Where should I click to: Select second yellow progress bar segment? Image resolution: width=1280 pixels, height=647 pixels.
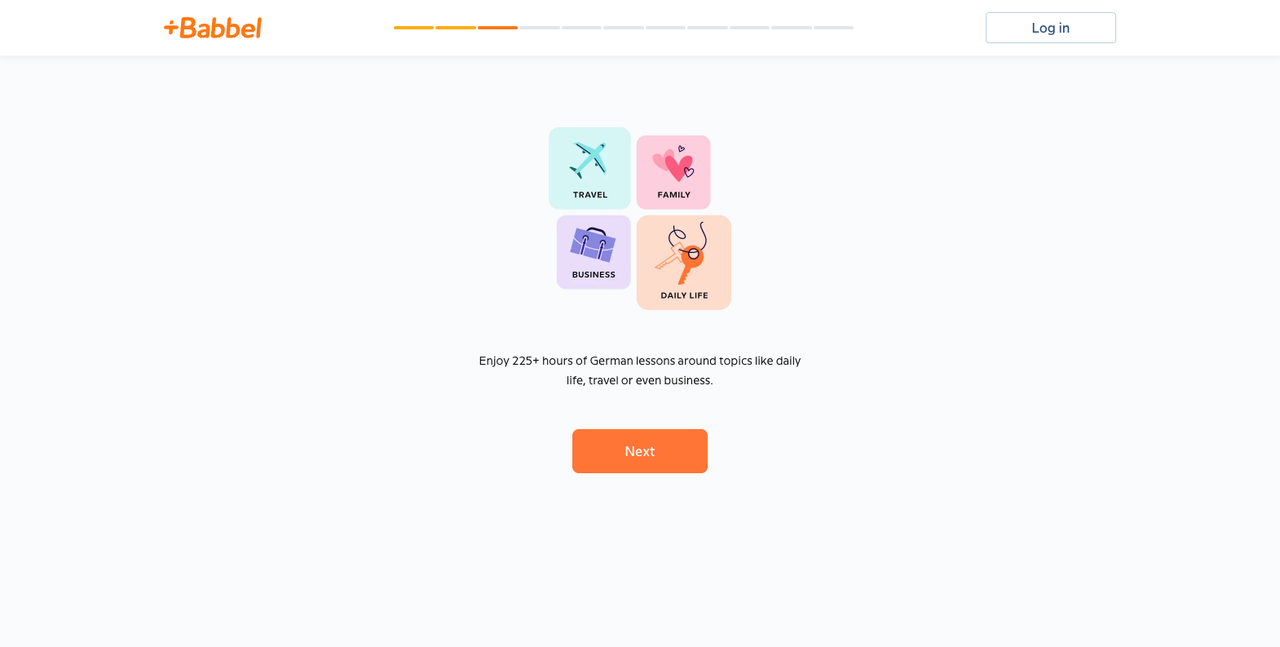pyautogui.click(x=456, y=28)
